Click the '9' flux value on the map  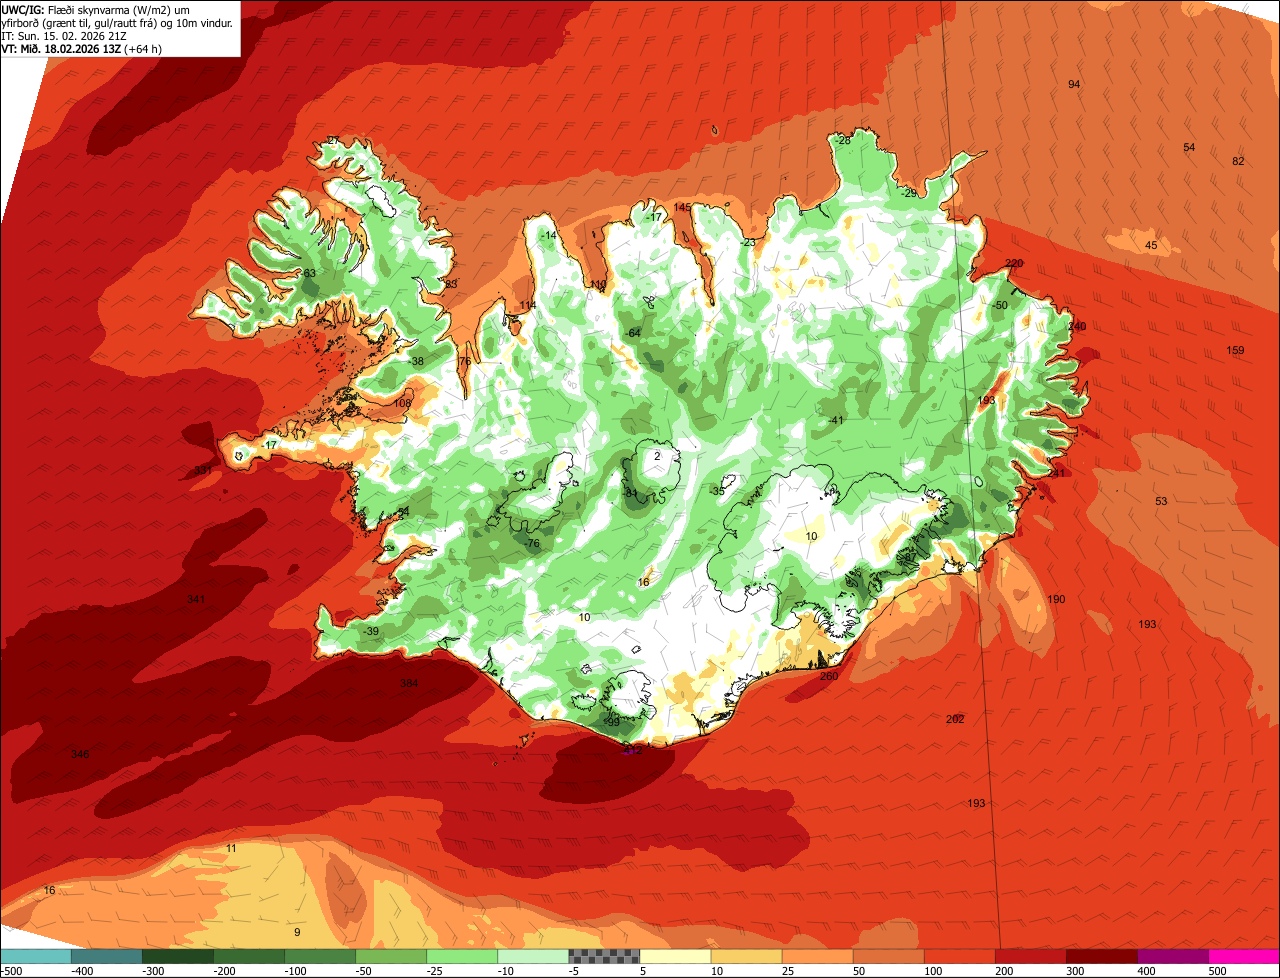coord(297,932)
